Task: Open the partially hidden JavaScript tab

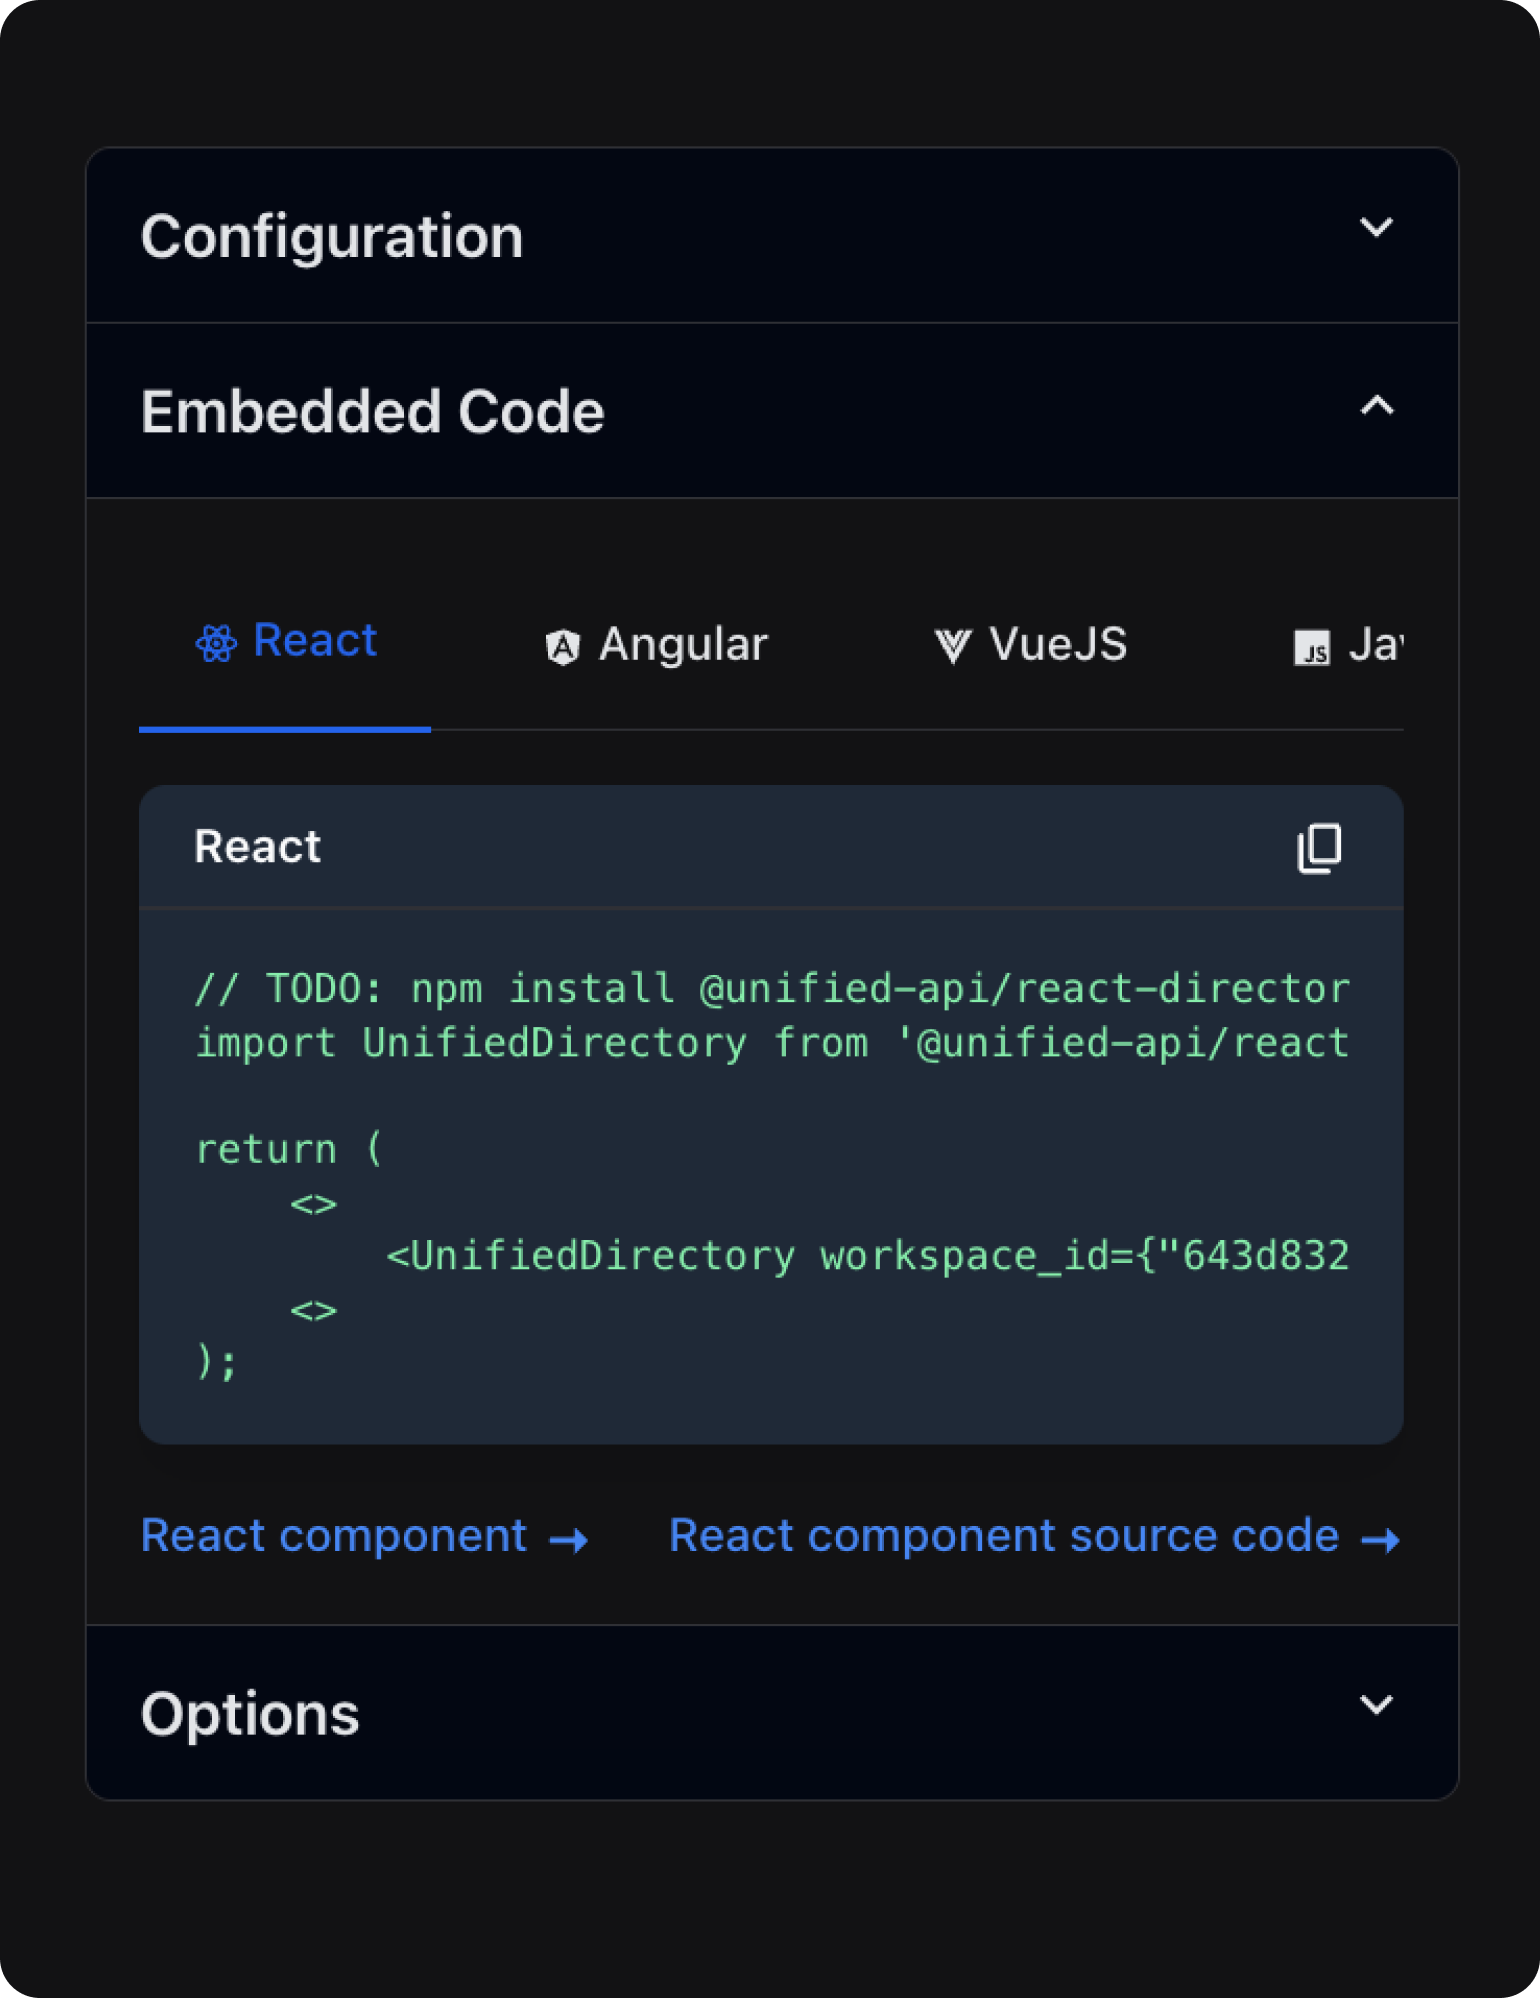Action: coord(1375,646)
